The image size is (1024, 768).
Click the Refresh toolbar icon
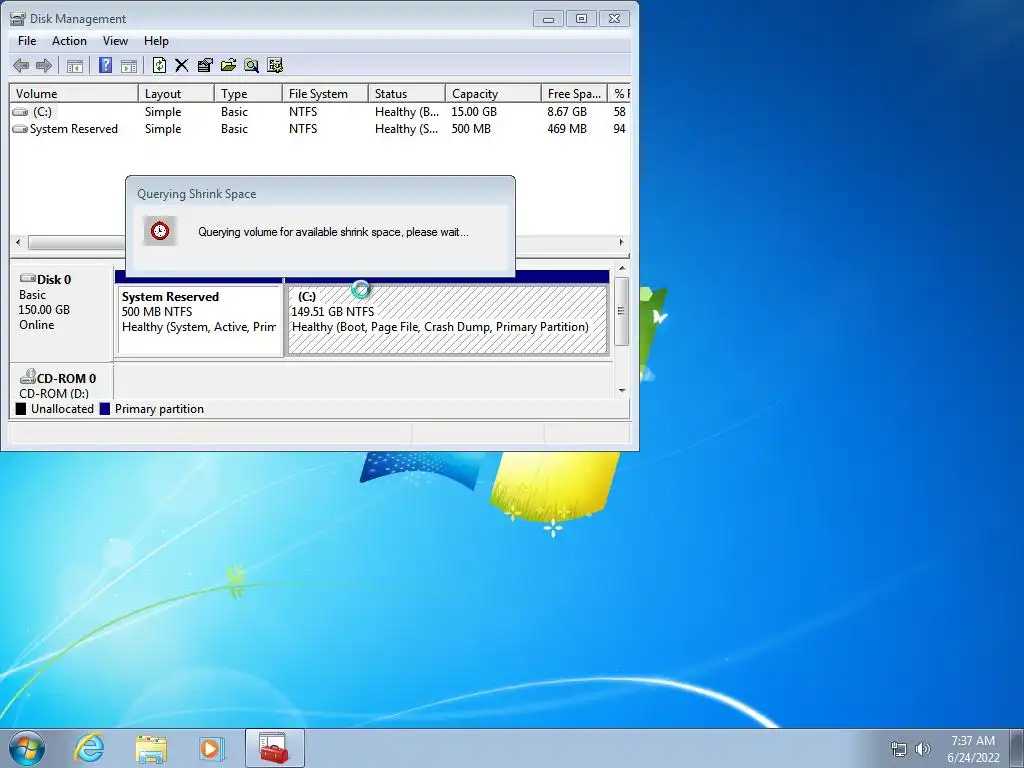(159, 65)
